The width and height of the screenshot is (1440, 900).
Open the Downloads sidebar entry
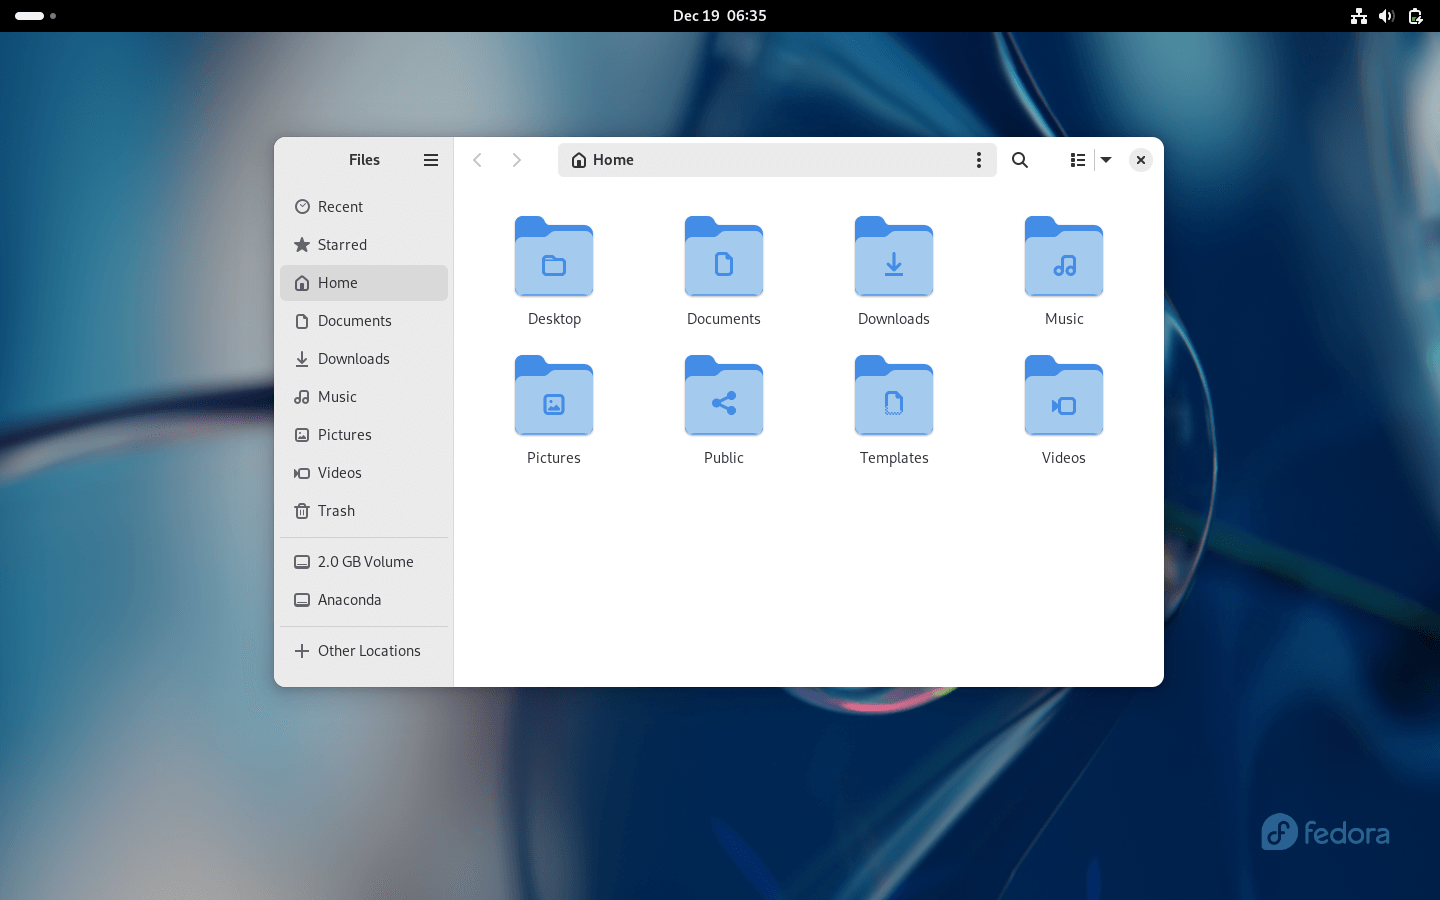(x=353, y=358)
